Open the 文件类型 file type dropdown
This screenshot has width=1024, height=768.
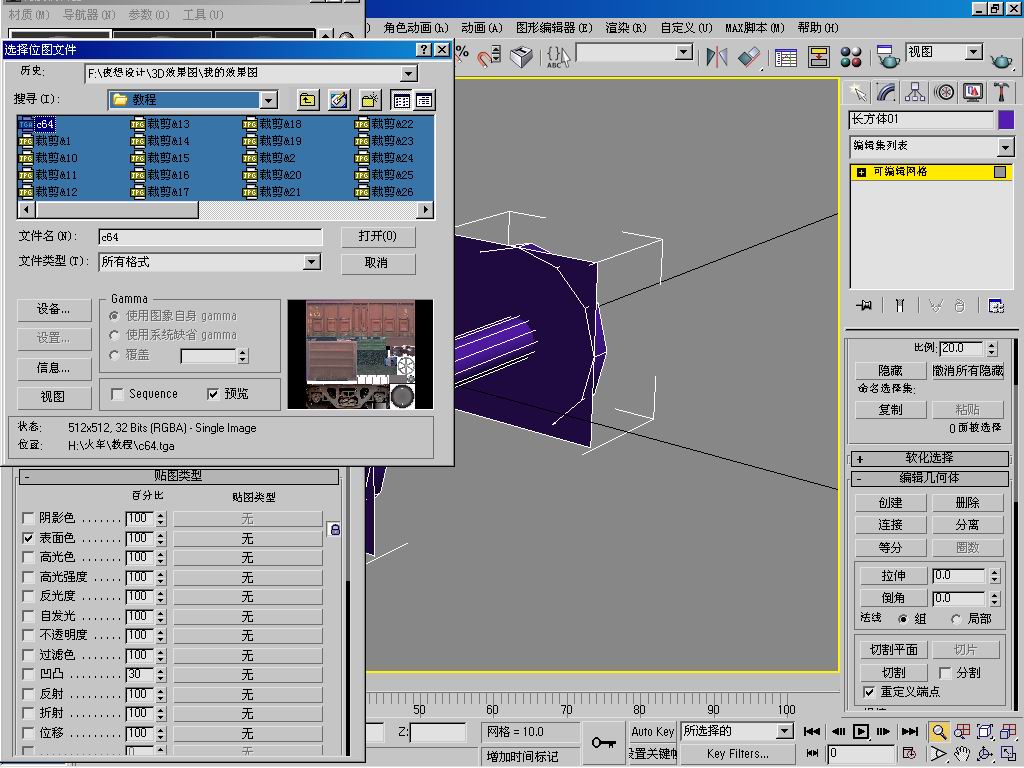[312, 262]
